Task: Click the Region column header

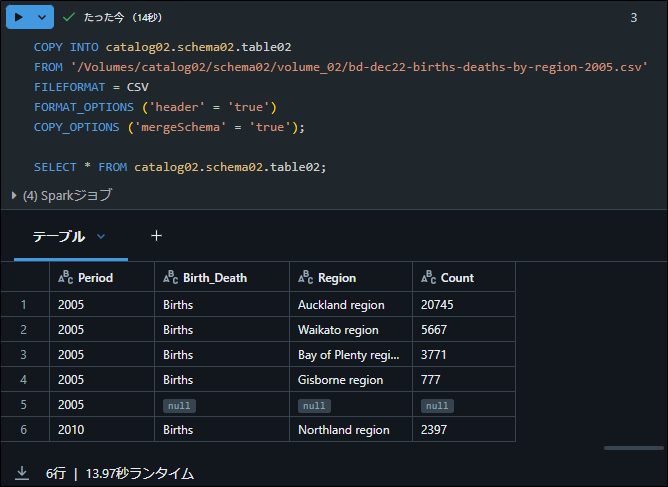Action: point(351,277)
